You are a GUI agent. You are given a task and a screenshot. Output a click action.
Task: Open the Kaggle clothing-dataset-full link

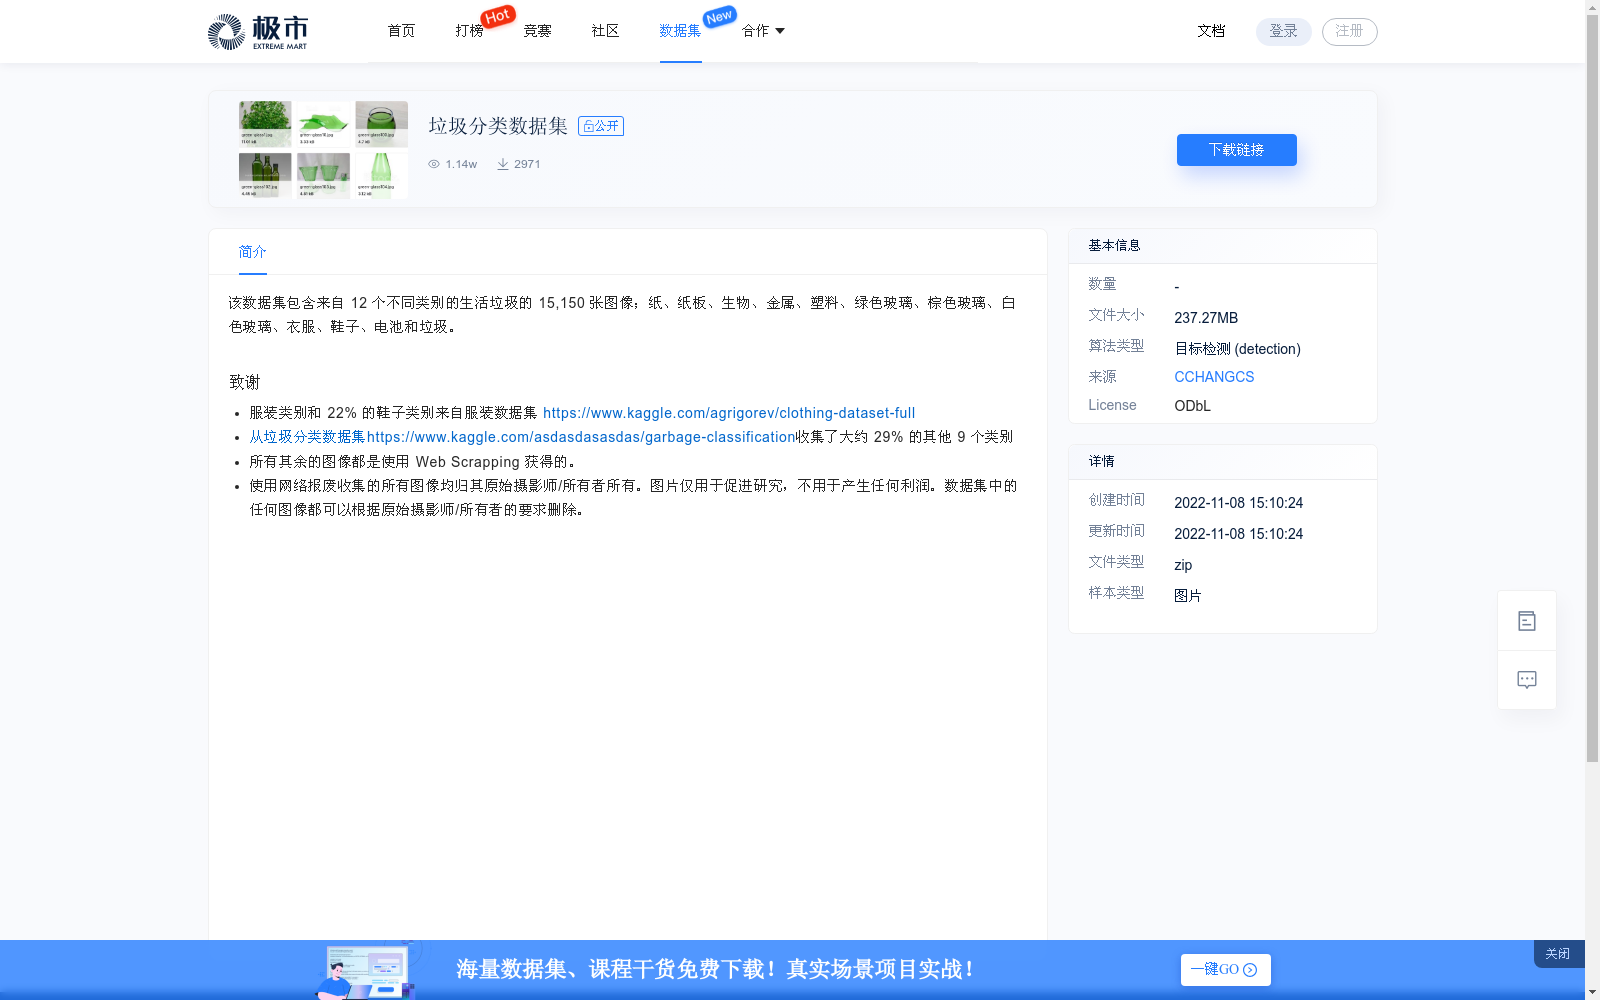tap(729, 413)
